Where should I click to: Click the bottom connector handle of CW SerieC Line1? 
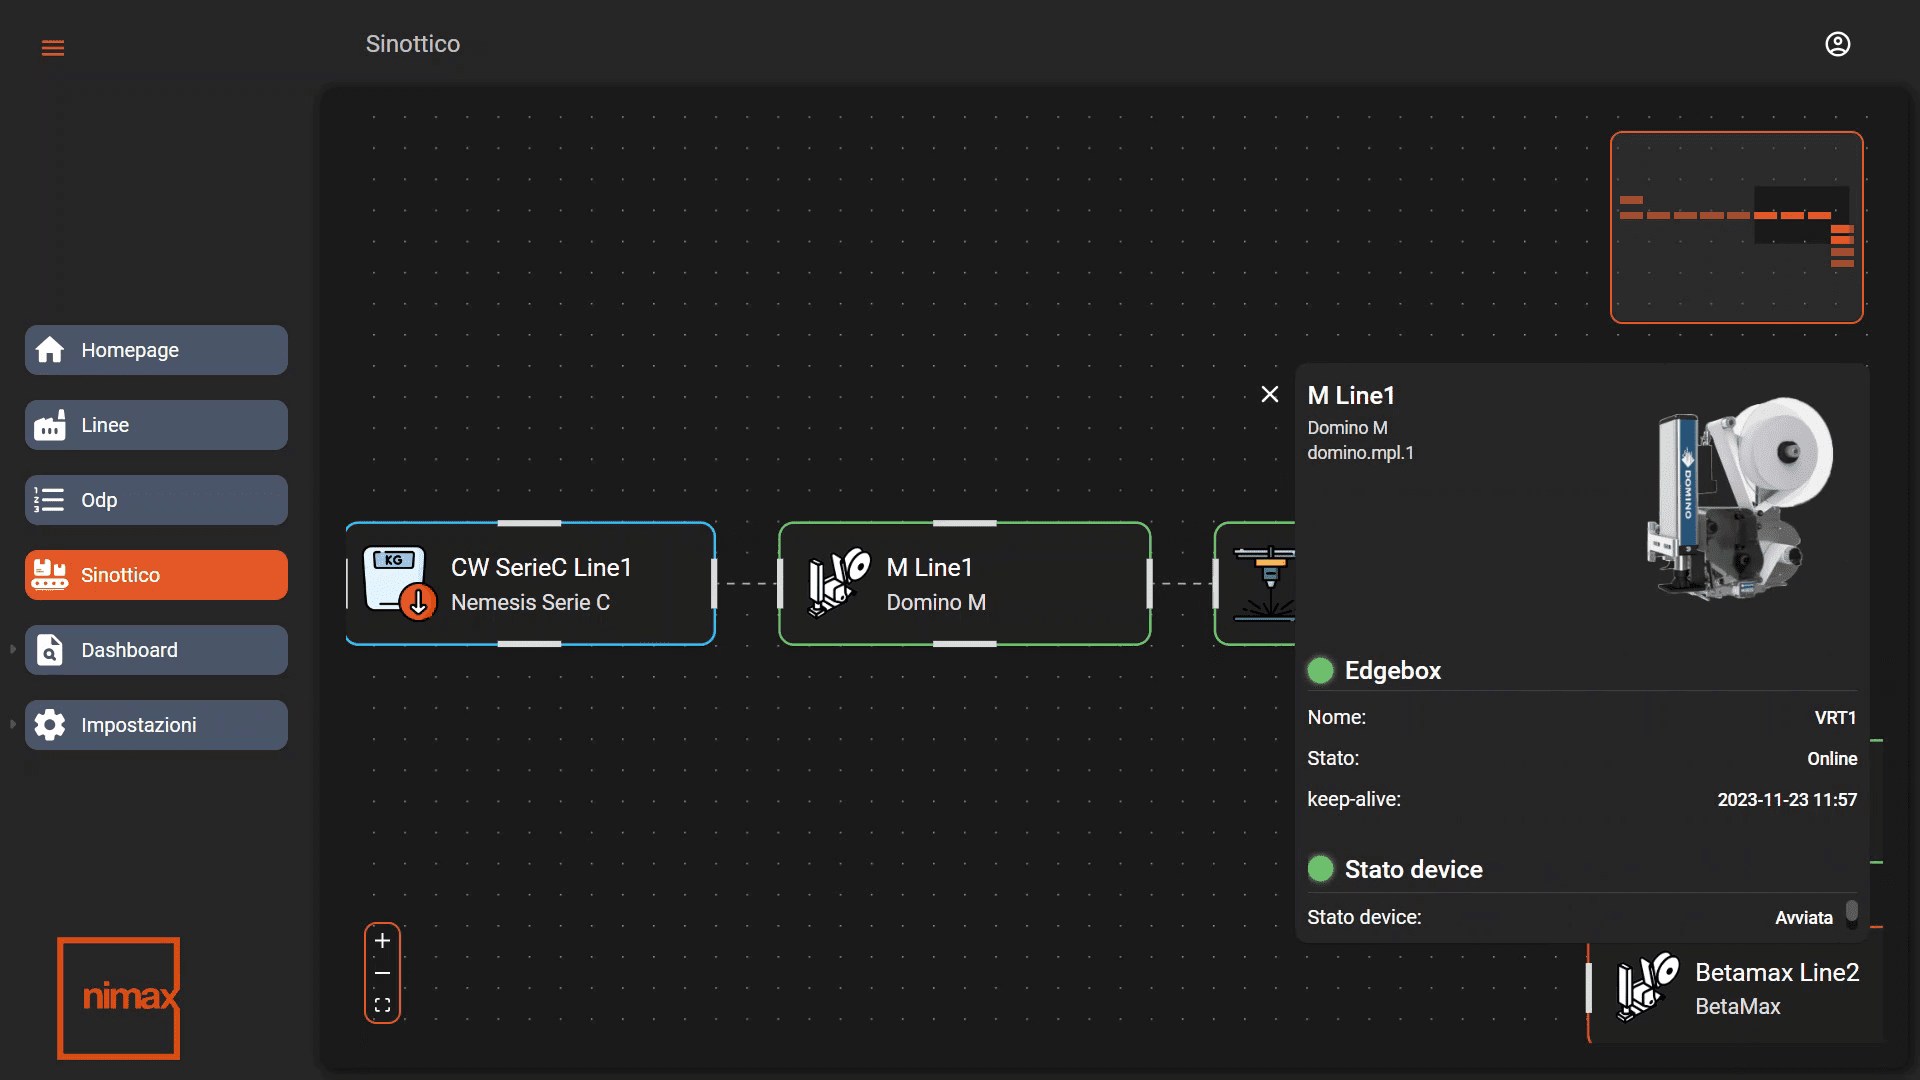(529, 644)
